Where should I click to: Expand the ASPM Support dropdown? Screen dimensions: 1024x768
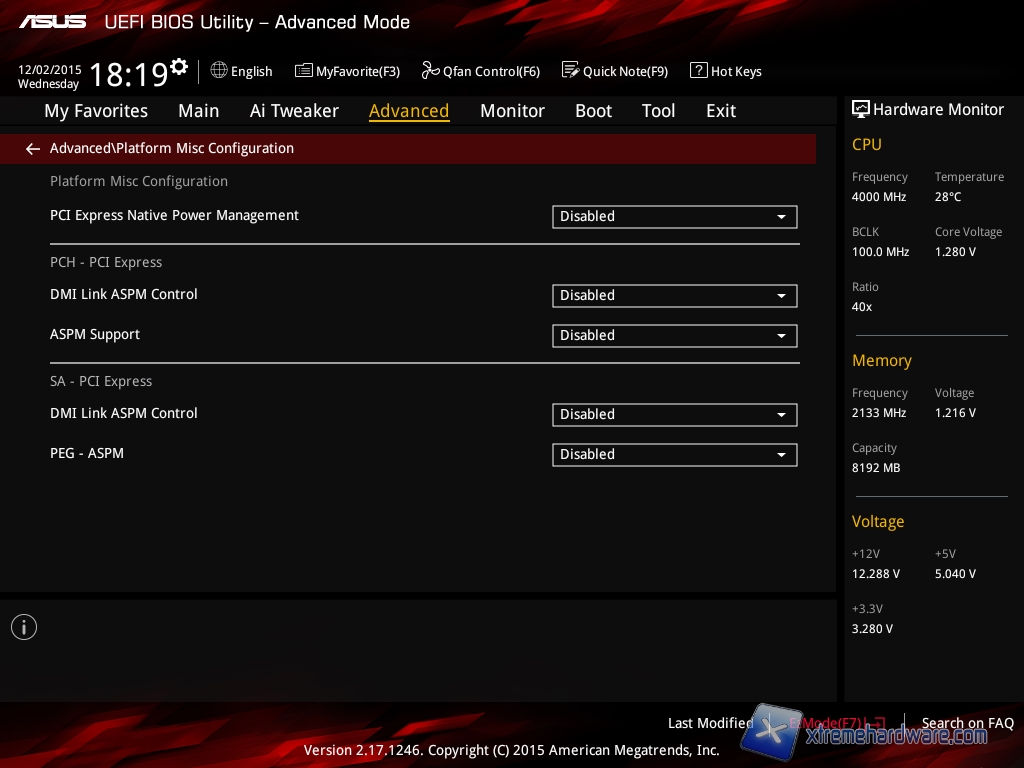675,335
